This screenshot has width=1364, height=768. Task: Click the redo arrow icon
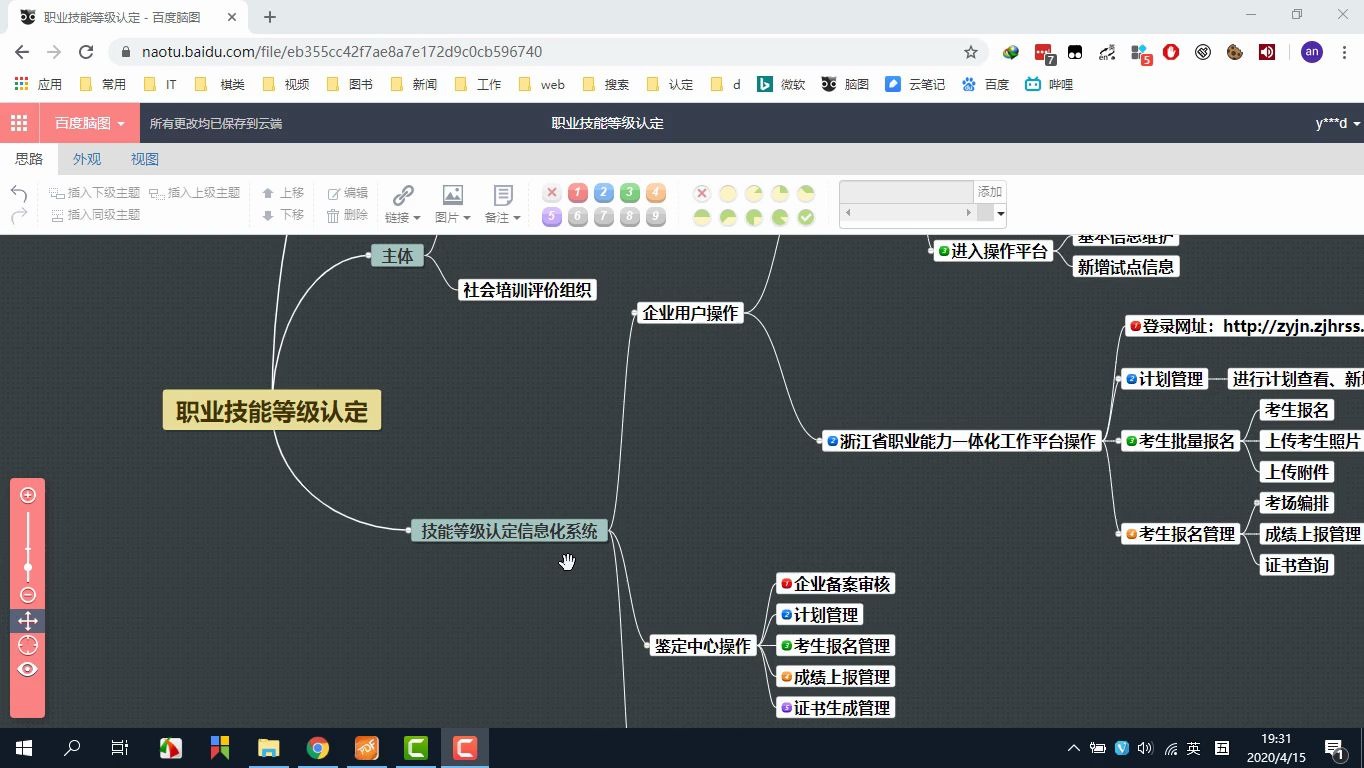click(19, 215)
